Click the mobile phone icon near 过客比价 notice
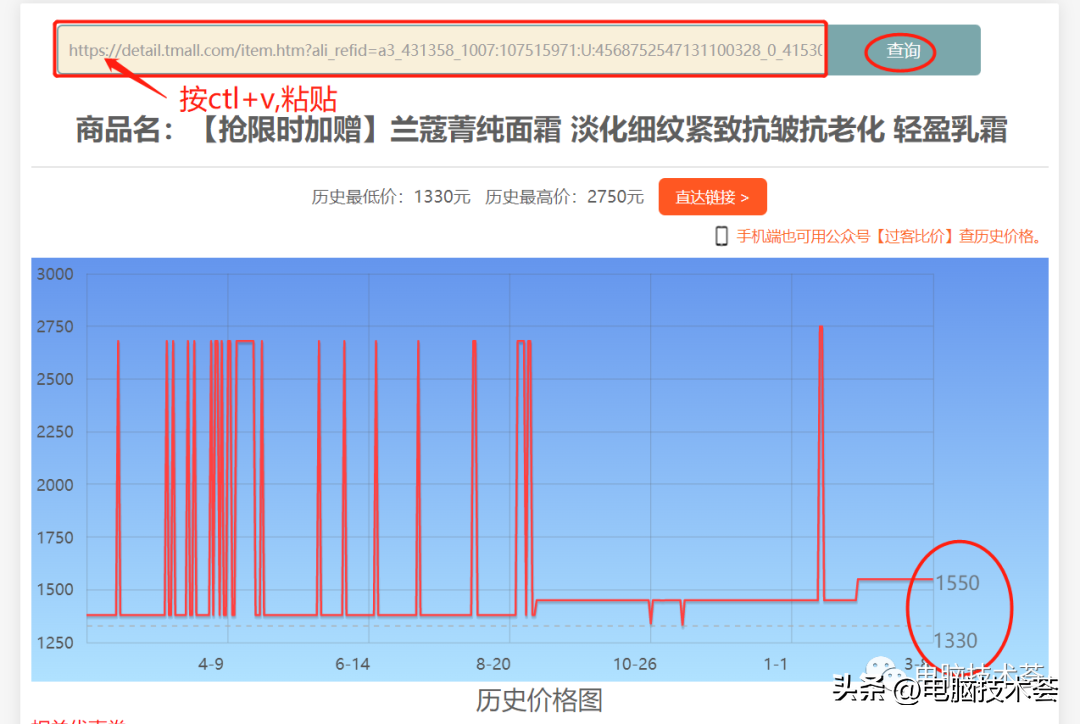 (x=720, y=235)
